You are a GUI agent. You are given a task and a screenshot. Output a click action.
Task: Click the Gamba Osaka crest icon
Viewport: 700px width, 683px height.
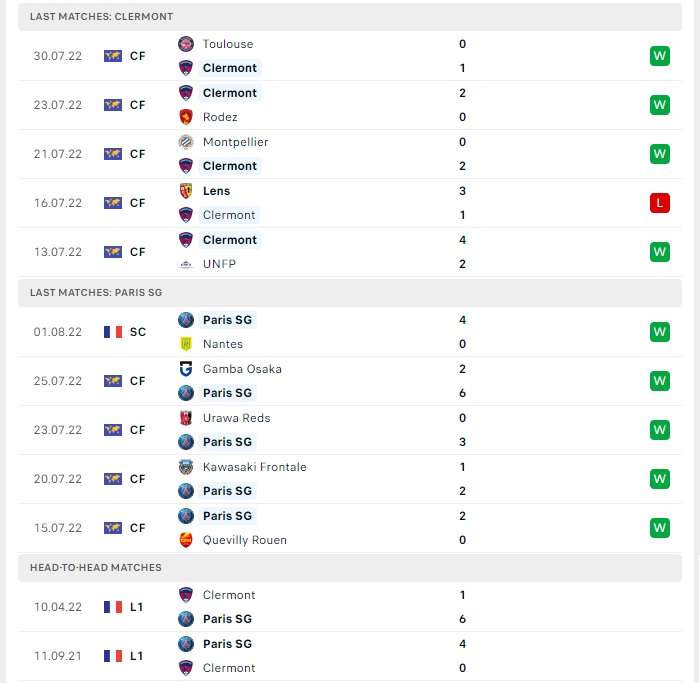[x=186, y=369]
